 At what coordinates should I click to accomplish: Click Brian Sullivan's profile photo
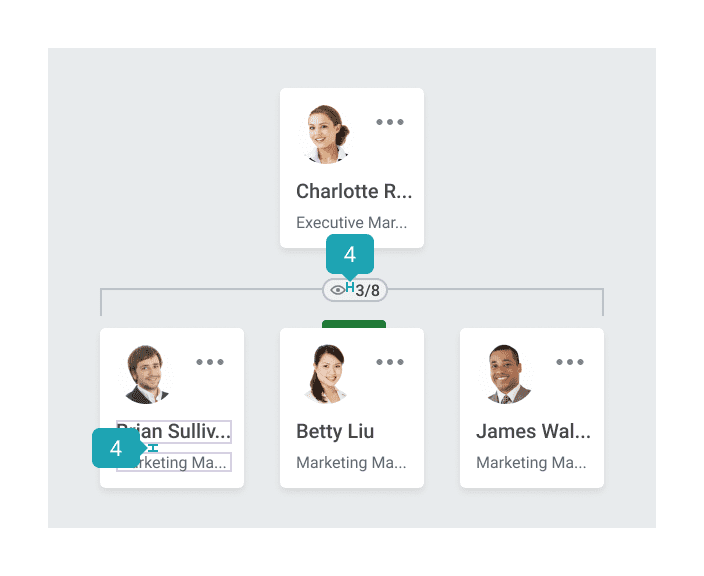pyautogui.click(x=147, y=373)
